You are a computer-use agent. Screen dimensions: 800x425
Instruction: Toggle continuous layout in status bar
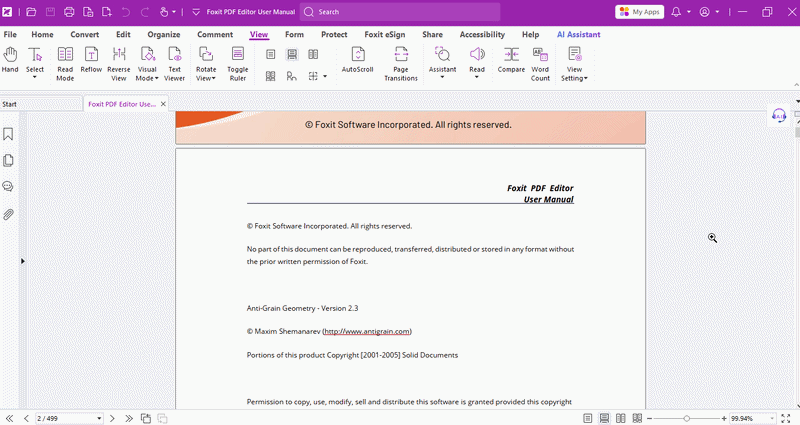coord(604,418)
